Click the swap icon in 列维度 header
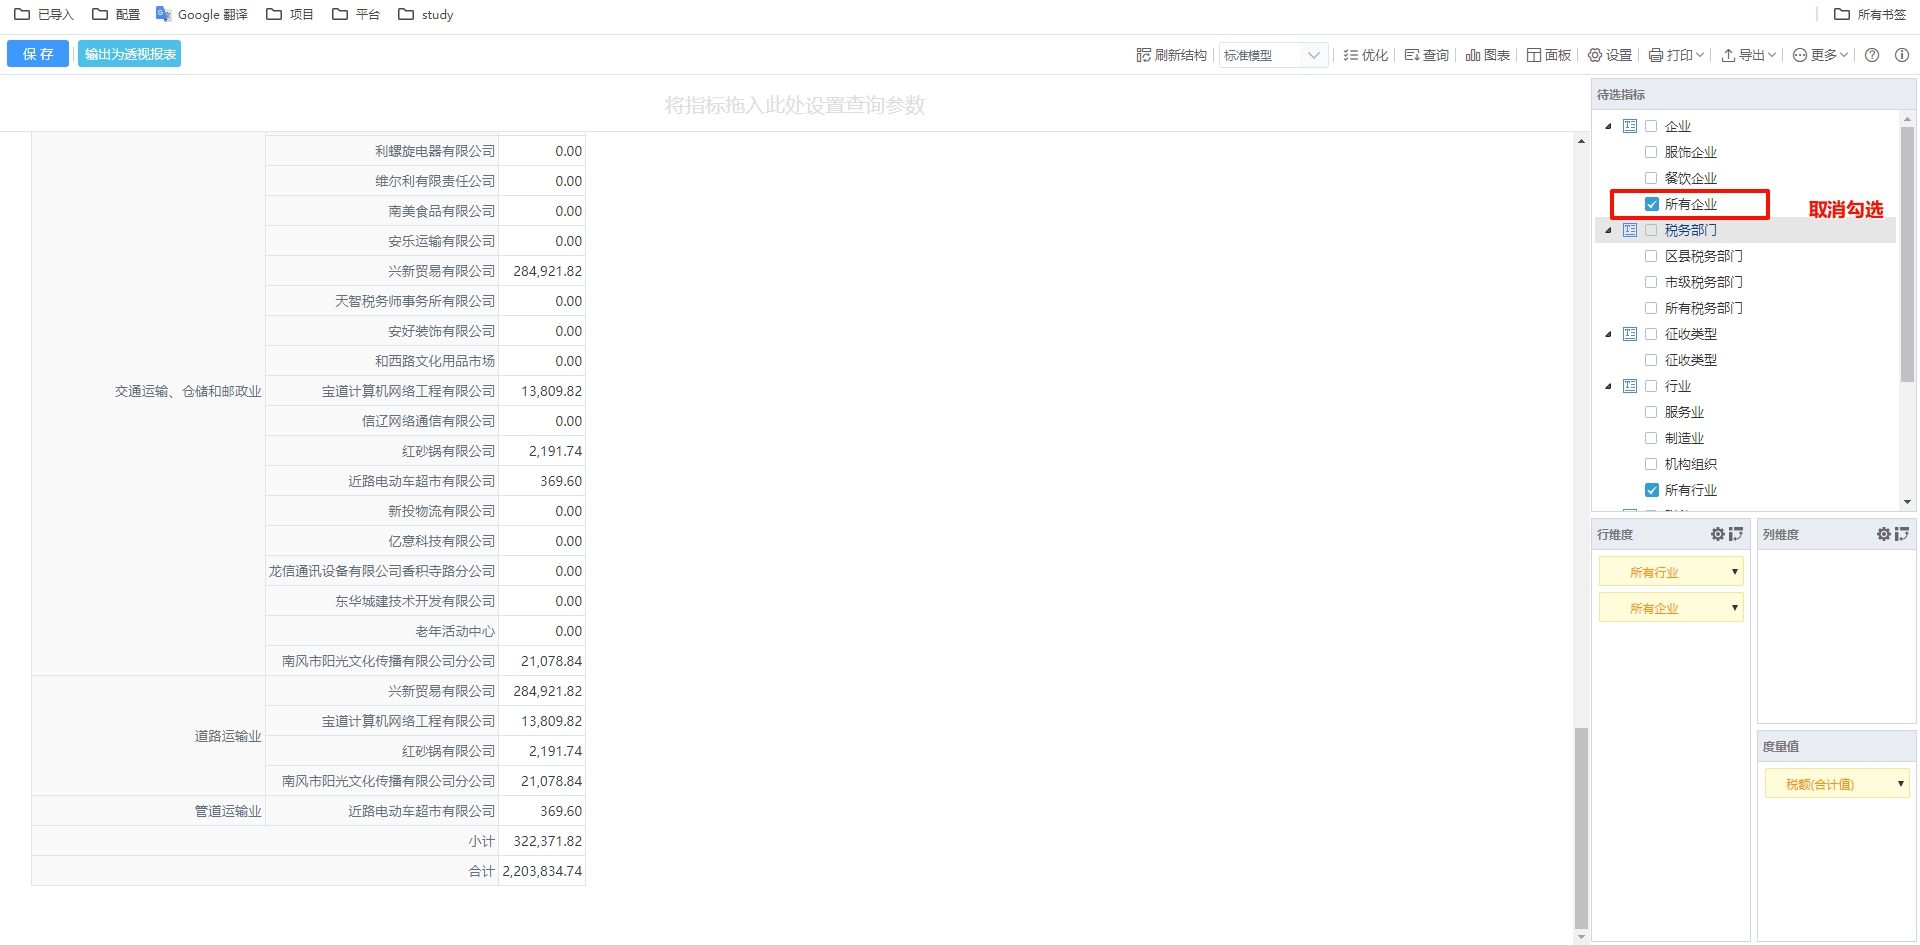 [1901, 535]
